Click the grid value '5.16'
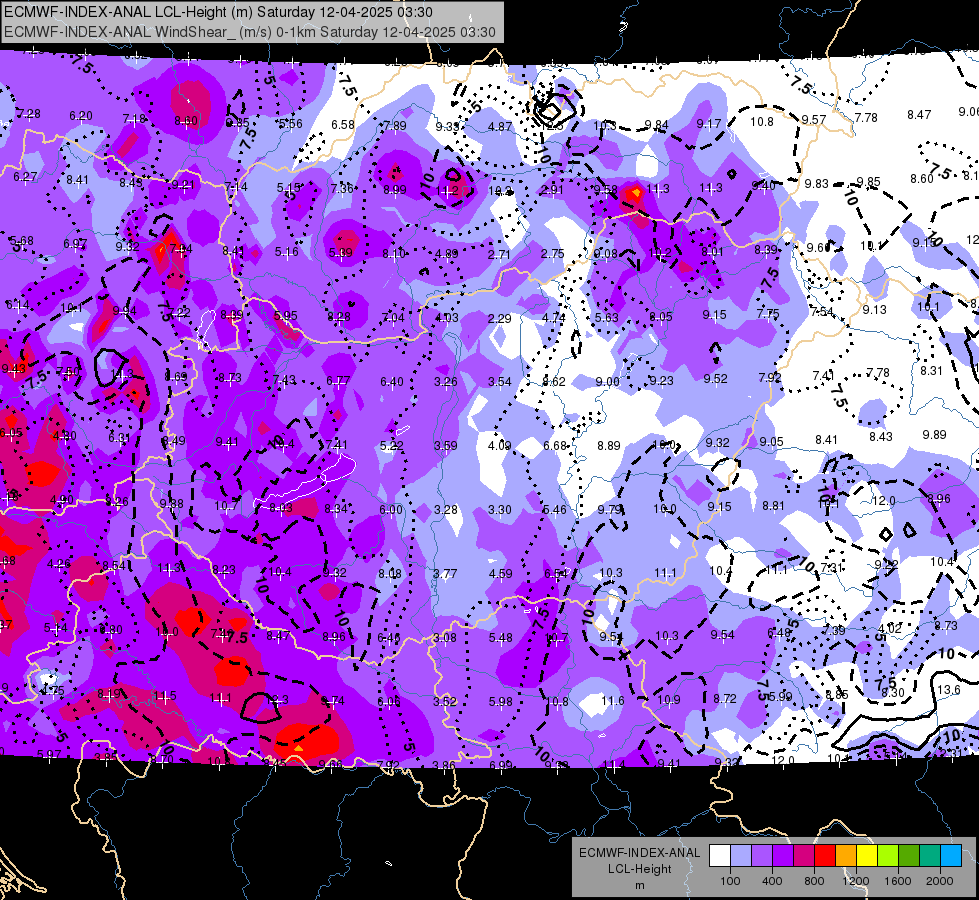The width and height of the screenshot is (979, 900). tap(287, 252)
